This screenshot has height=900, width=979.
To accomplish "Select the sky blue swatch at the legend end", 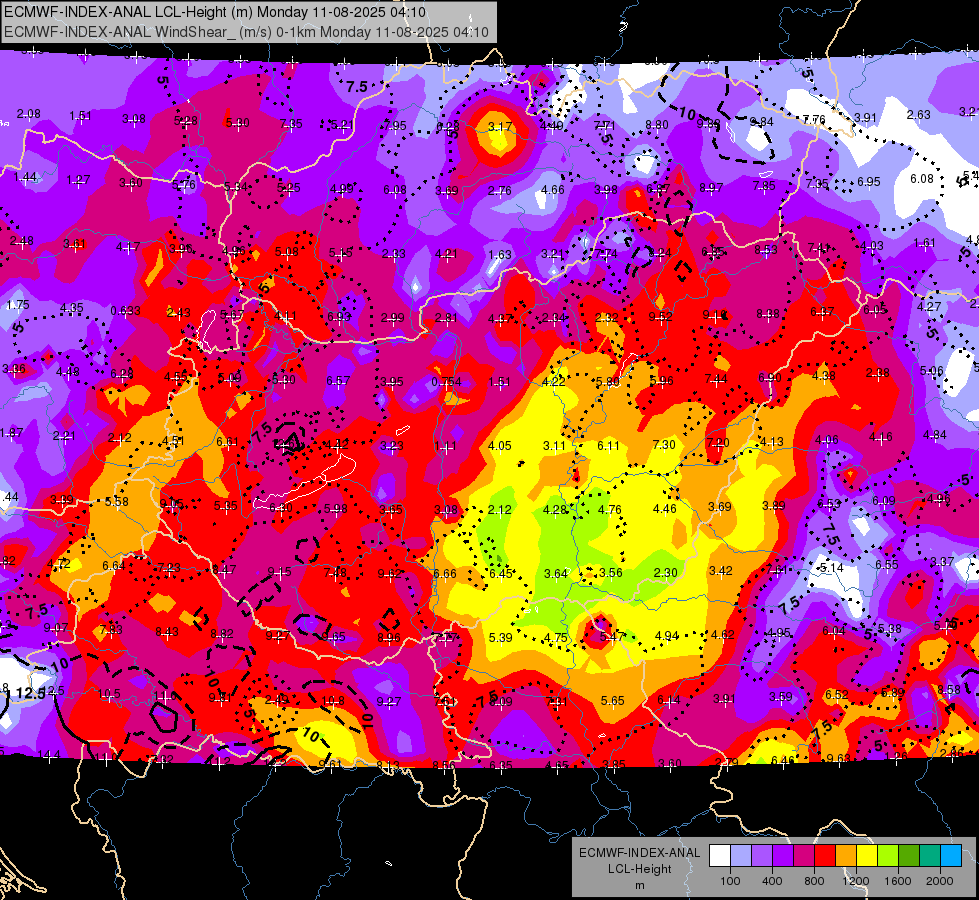I will [951, 856].
